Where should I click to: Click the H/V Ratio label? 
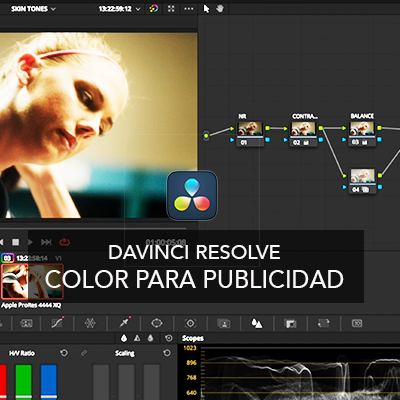pos(22,353)
